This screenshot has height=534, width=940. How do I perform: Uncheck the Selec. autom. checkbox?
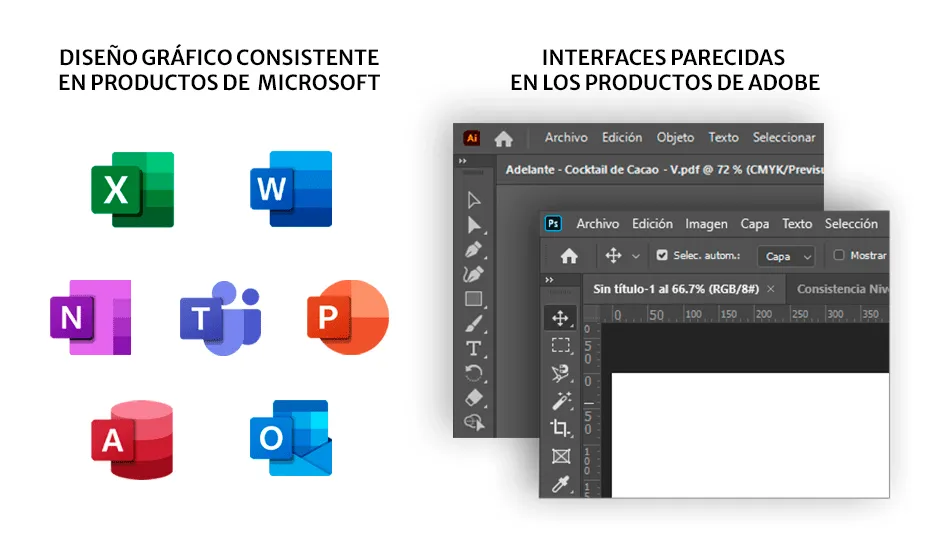pyautogui.click(x=662, y=255)
